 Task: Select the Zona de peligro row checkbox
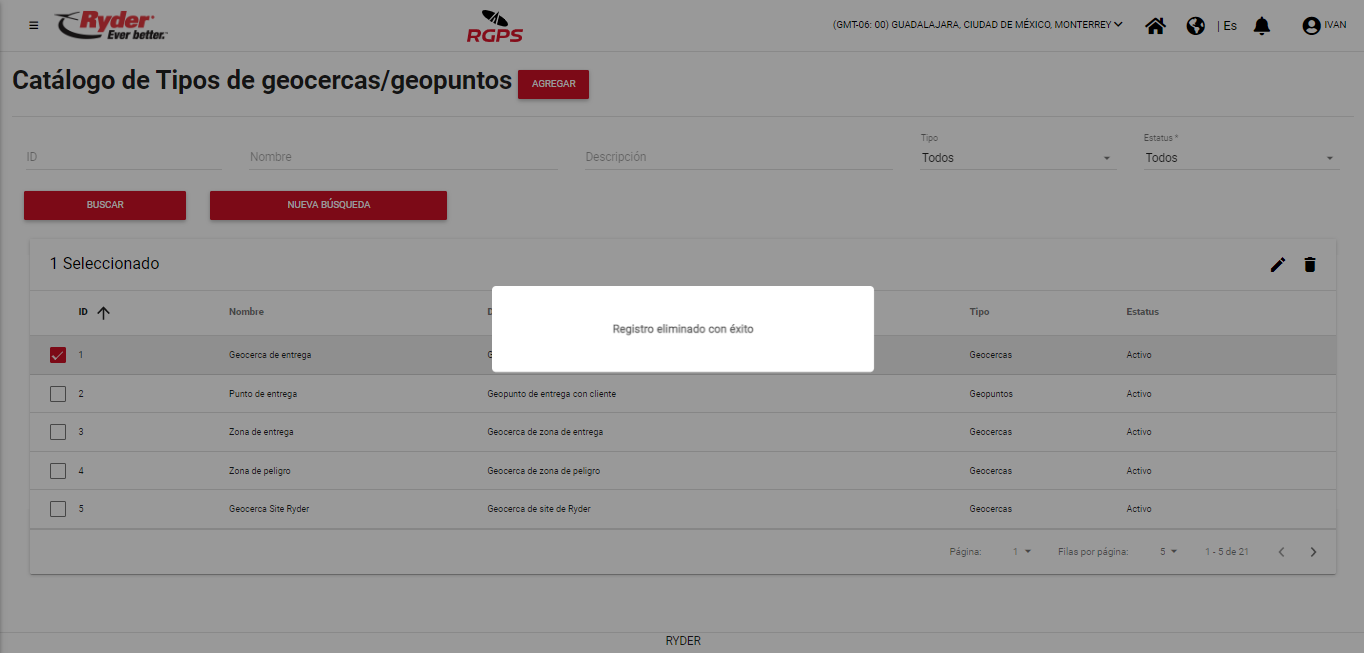(58, 471)
